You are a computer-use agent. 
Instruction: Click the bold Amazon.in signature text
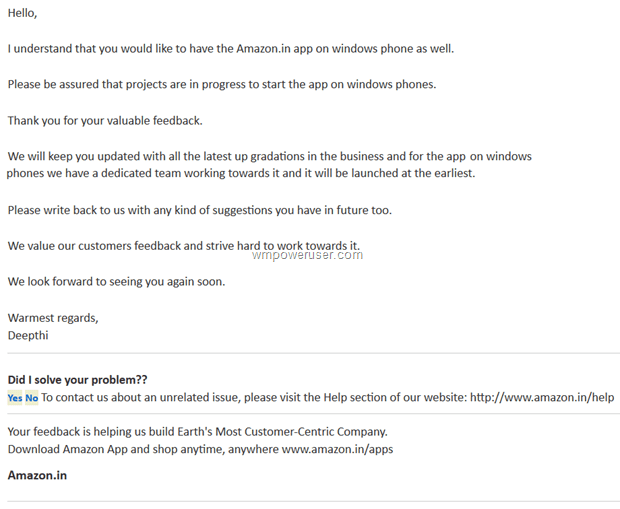37,475
